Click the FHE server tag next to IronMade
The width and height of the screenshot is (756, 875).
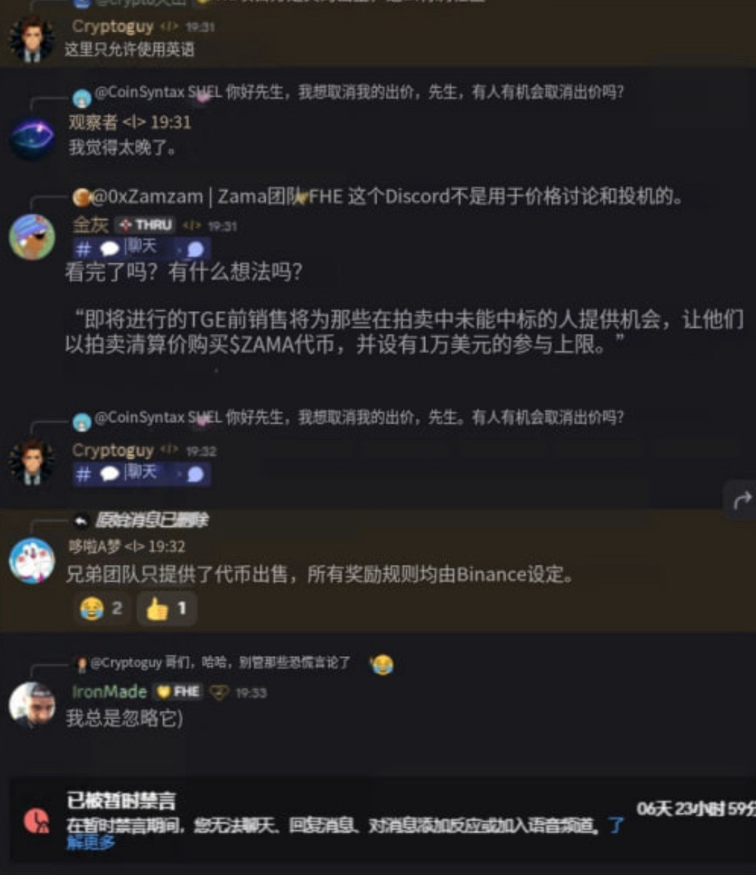(178, 692)
